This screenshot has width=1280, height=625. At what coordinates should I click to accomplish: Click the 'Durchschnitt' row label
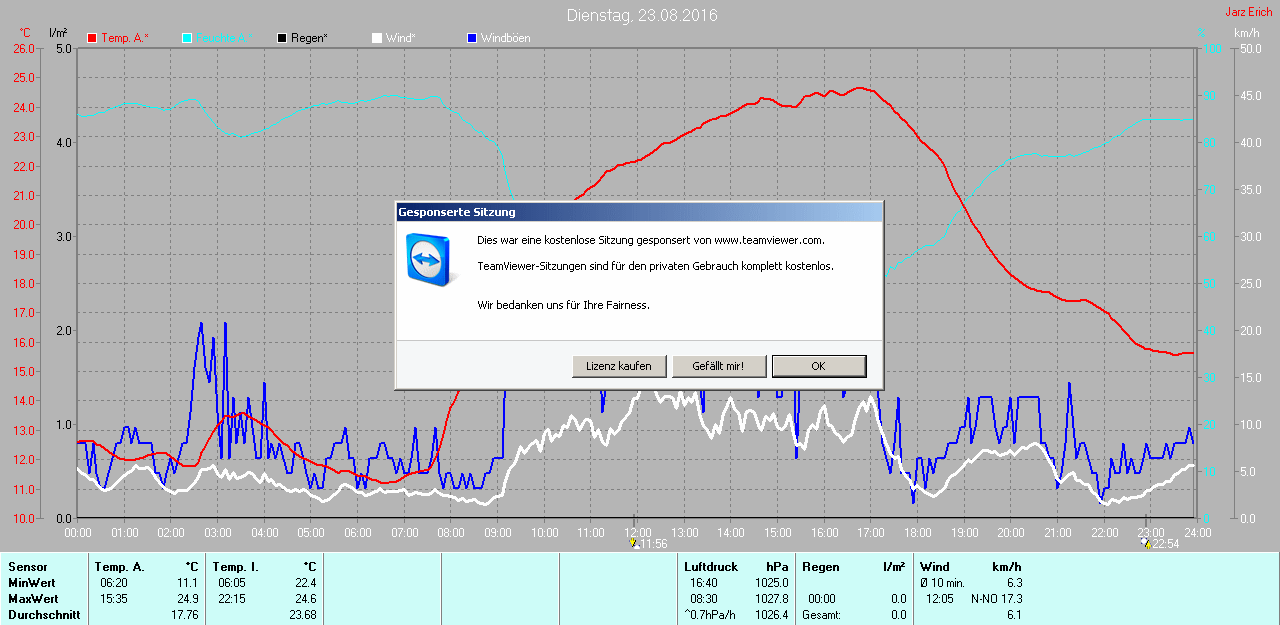pyautogui.click(x=43, y=615)
